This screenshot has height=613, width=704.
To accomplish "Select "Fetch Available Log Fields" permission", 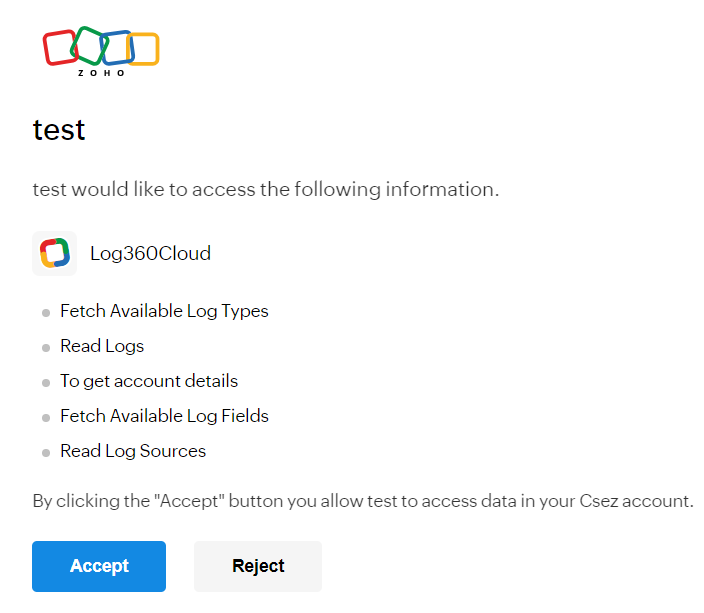I will pos(164,416).
